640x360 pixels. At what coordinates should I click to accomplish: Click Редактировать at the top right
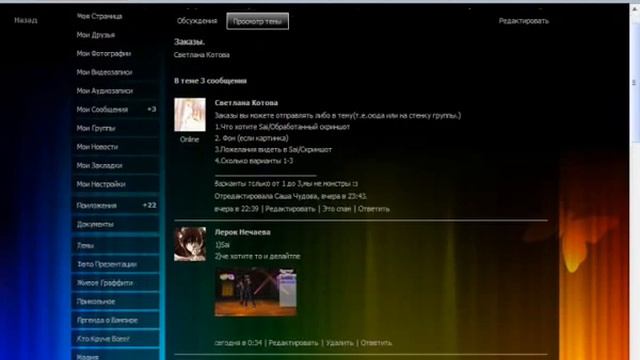pyautogui.click(x=524, y=21)
